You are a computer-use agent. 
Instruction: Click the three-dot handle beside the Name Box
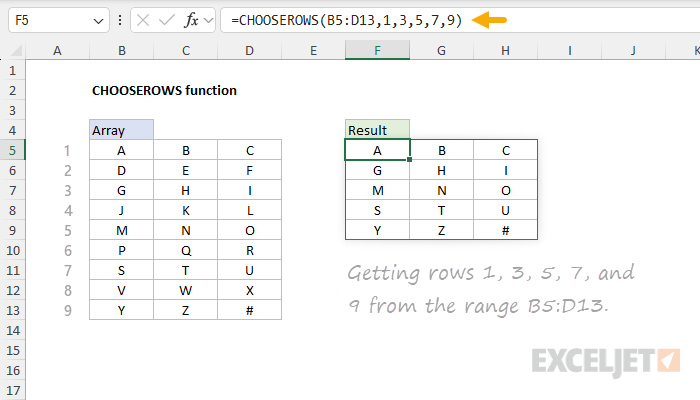click(120, 20)
